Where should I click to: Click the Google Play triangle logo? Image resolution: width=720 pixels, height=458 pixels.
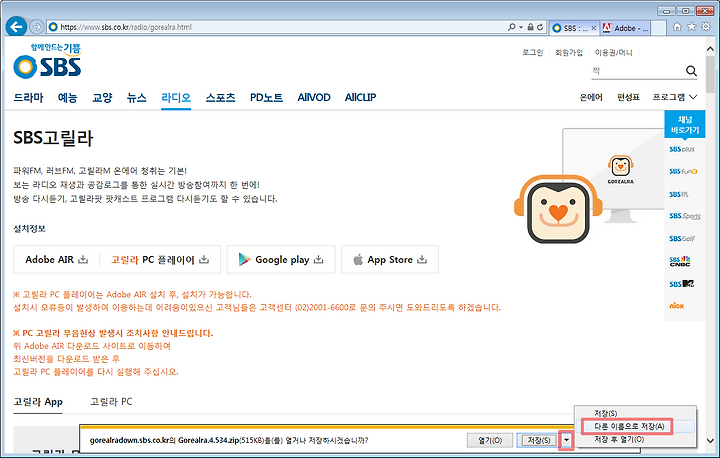(x=244, y=260)
